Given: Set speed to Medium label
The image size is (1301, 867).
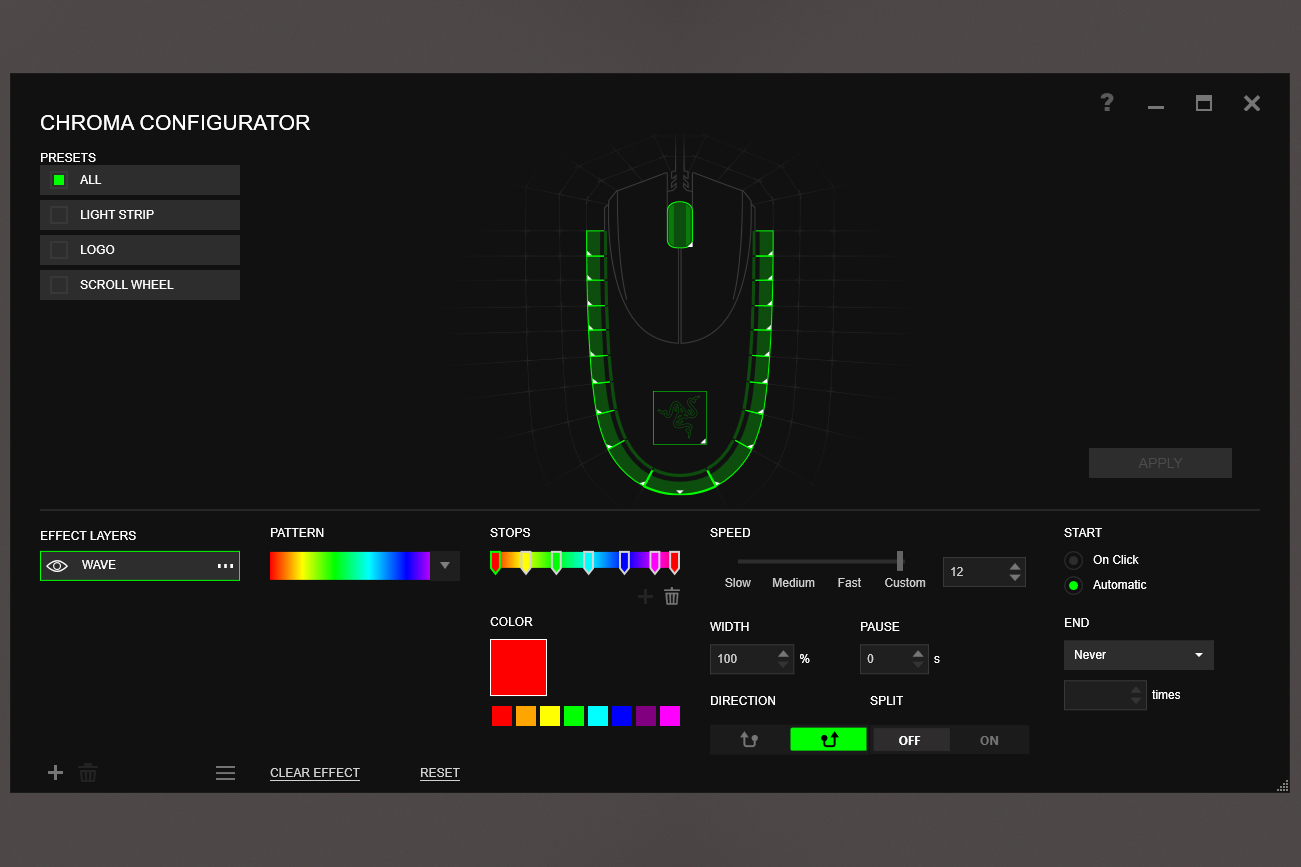Looking at the screenshot, I should 793,583.
